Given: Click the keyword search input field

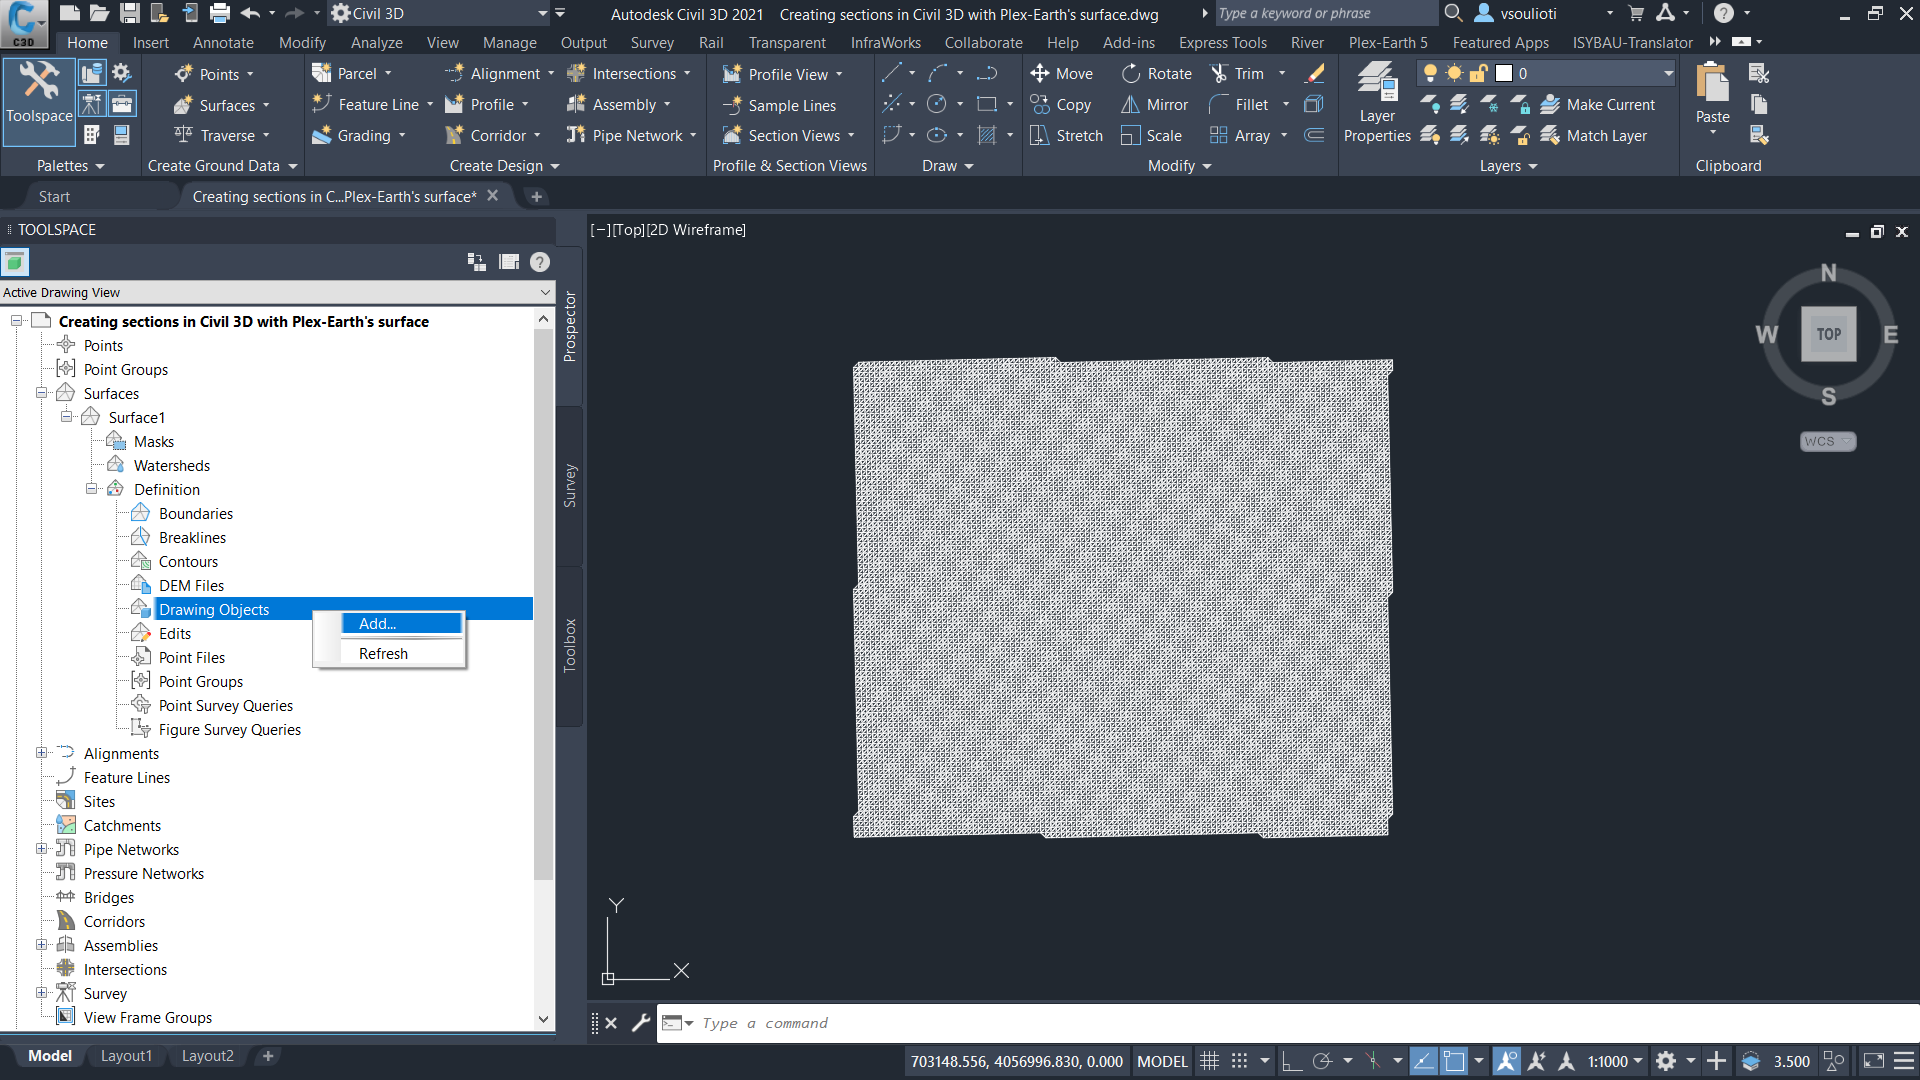Looking at the screenshot, I should click(1325, 13).
